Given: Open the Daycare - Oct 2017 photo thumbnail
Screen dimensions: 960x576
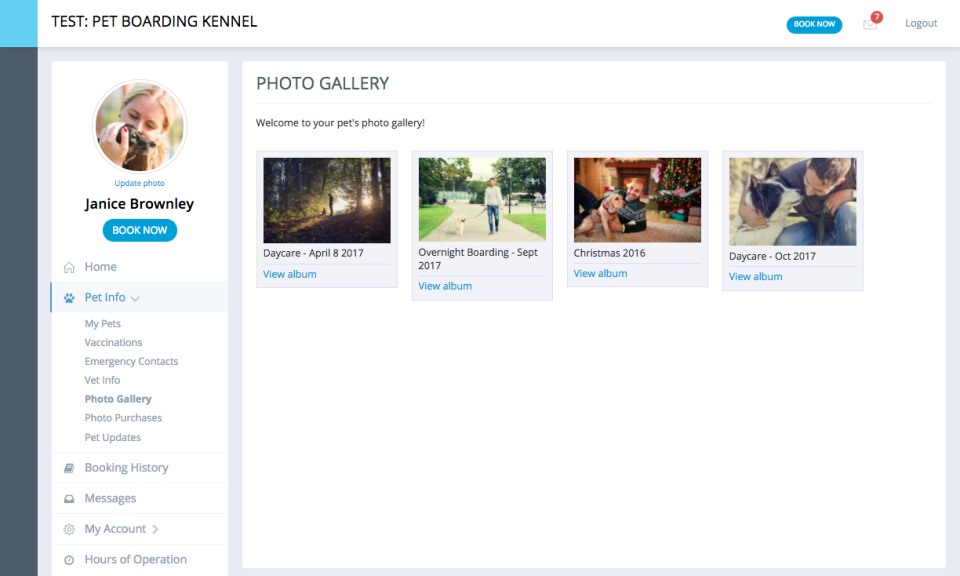Looking at the screenshot, I should click(792, 199).
